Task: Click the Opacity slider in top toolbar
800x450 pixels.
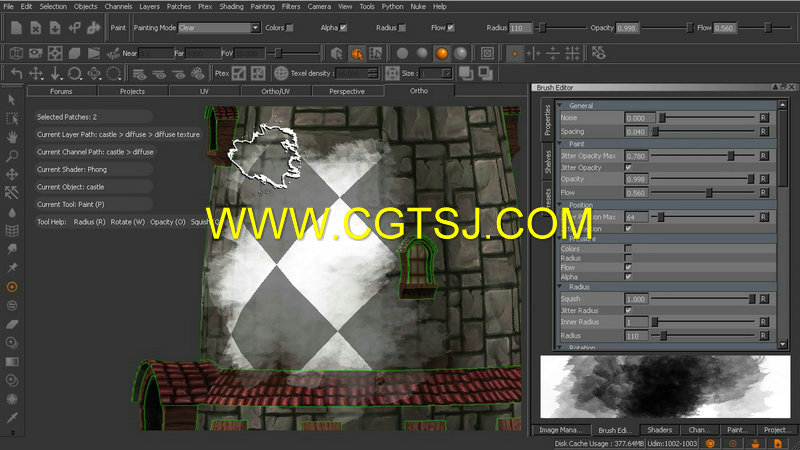Action: point(667,28)
